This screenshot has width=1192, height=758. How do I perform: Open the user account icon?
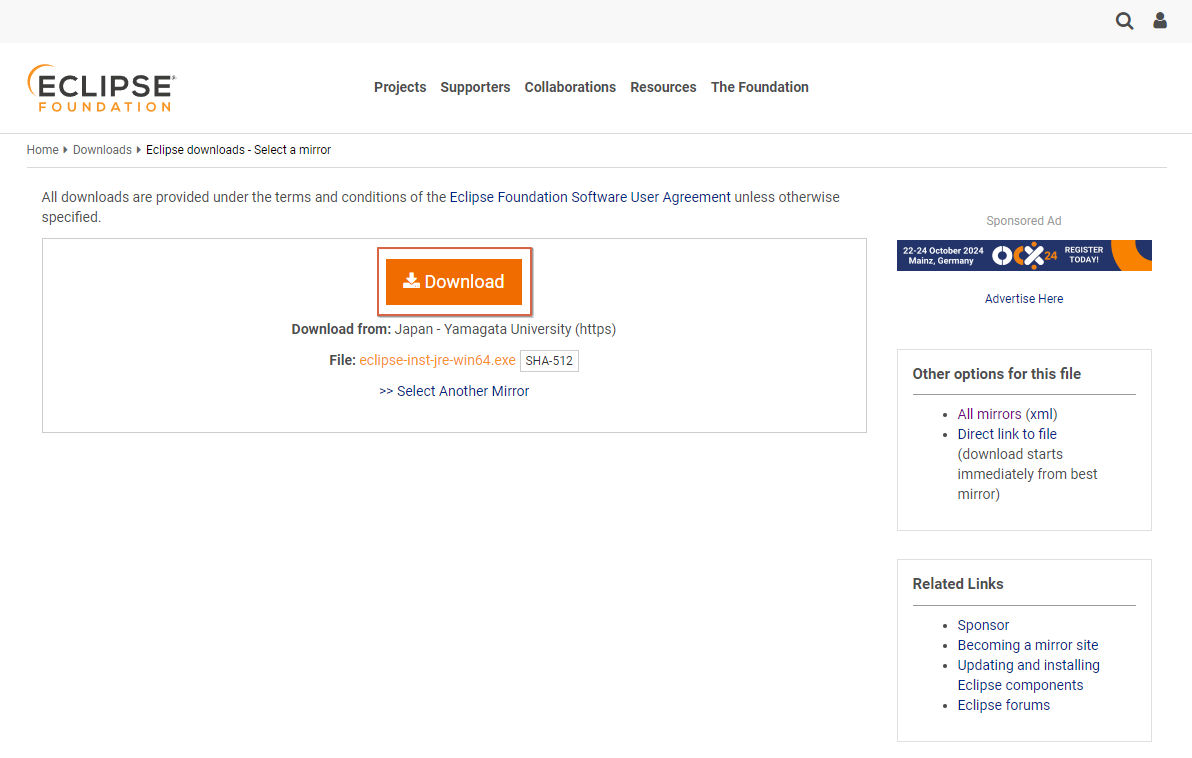click(1160, 21)
